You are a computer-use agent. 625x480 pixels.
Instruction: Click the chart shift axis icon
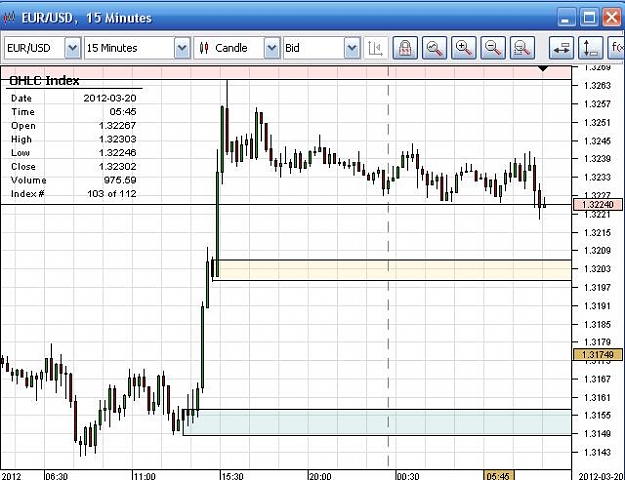(x=375, y=48)
